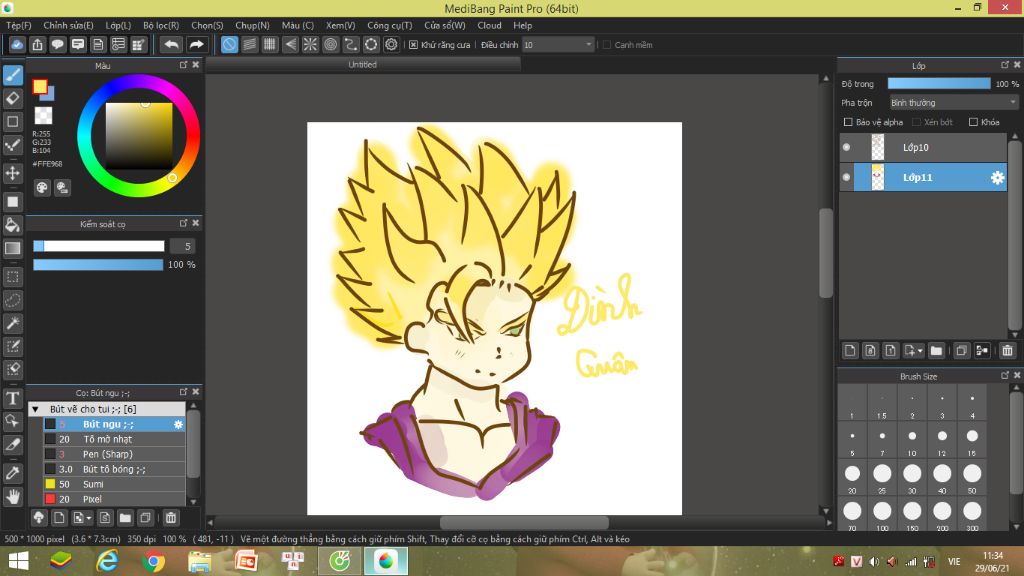
Task: Select the Lasso tool
Action: pos(13,300)
